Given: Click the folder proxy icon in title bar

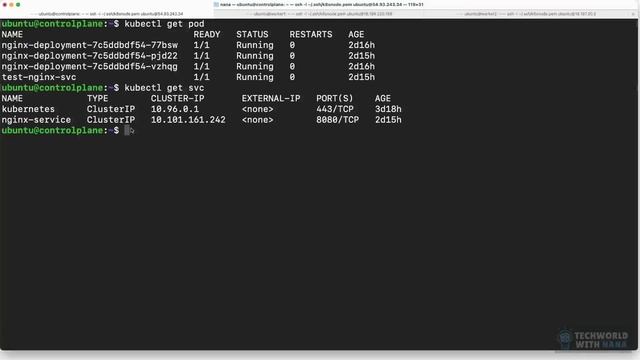Looking at the screenshot, I should 216,4.
